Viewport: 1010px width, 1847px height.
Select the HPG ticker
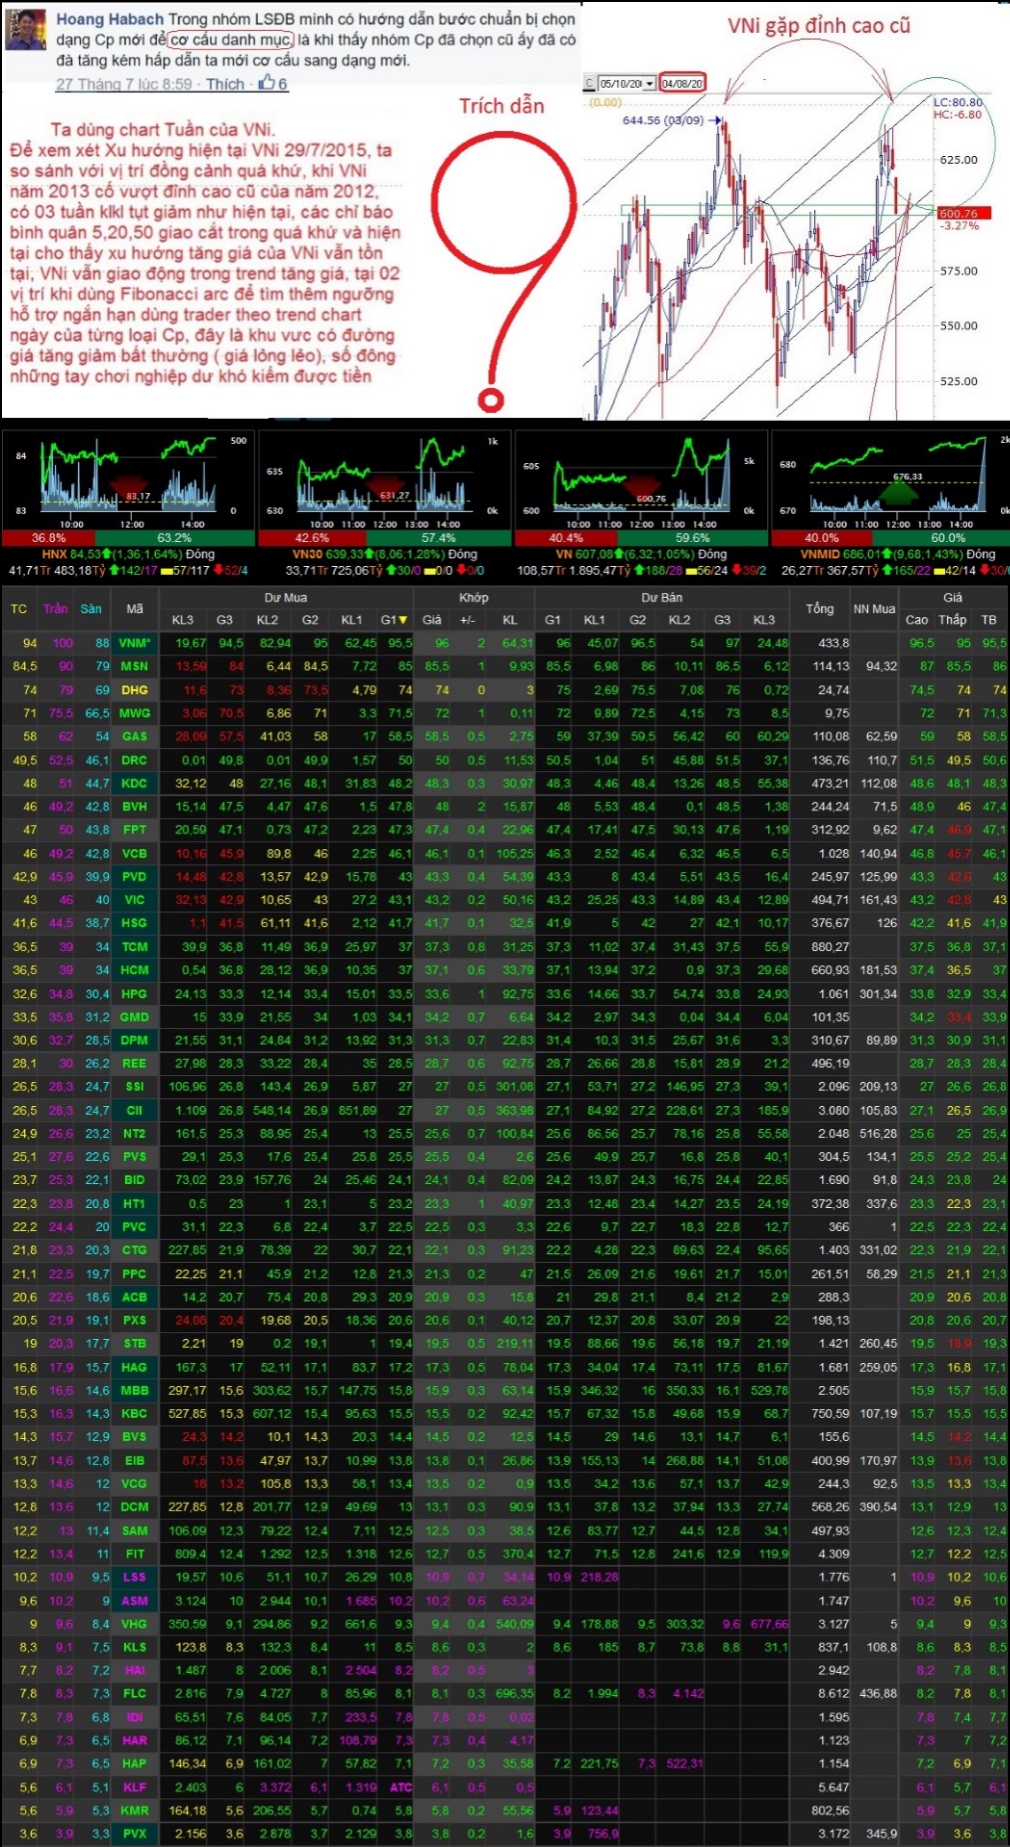[x=135, y=993]
